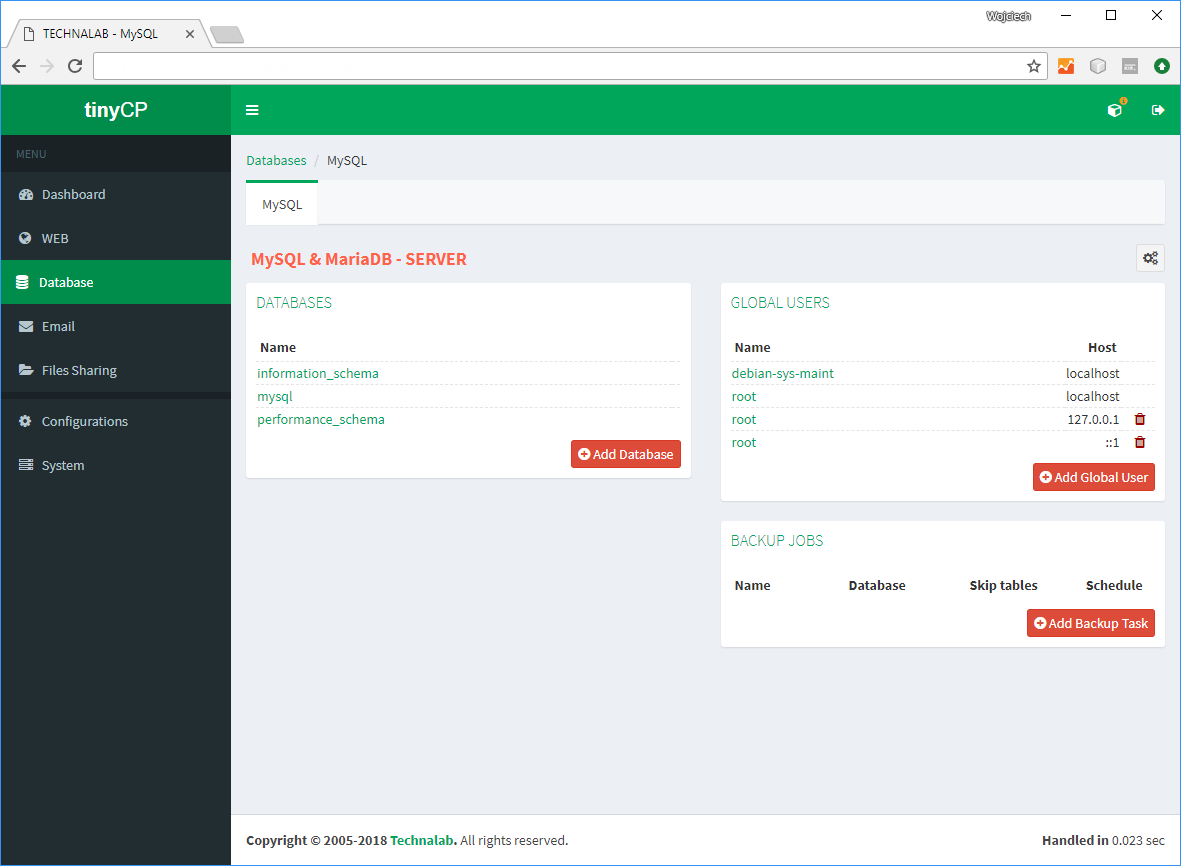Reload the page with the refresh icon
This screenshot has width=1181, height=866.
click(x=75, y=66)
